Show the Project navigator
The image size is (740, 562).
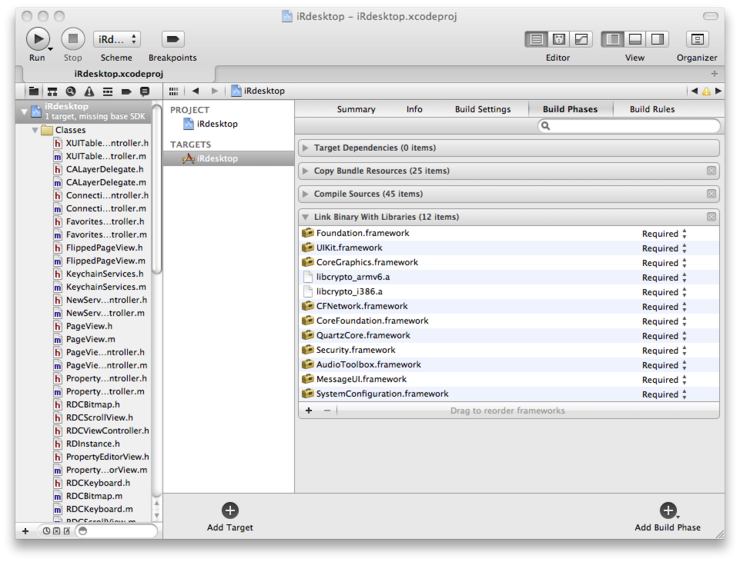point(34,91)
